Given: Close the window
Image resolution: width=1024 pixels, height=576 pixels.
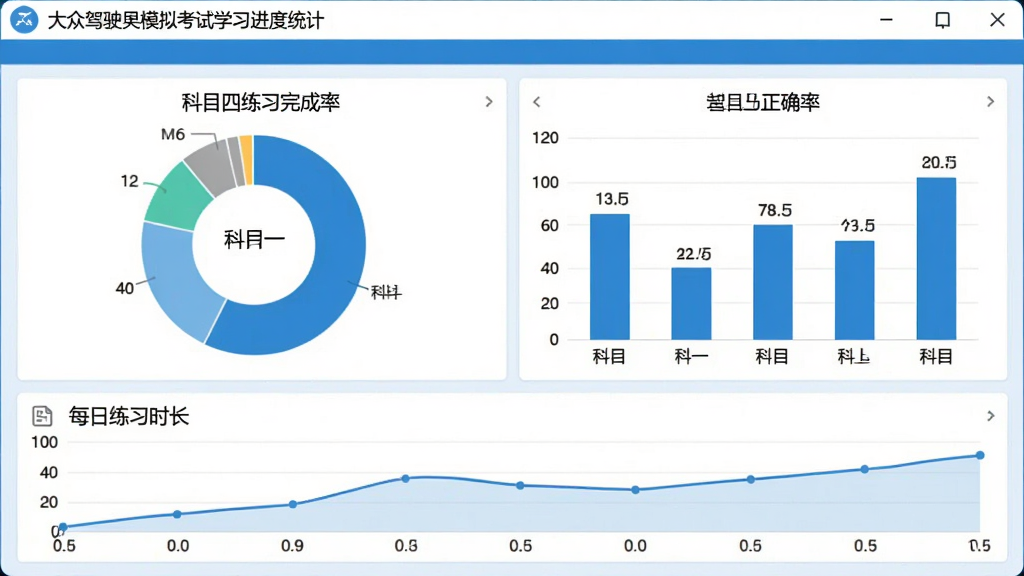Looking at the screenshot, I should point(997,20).
